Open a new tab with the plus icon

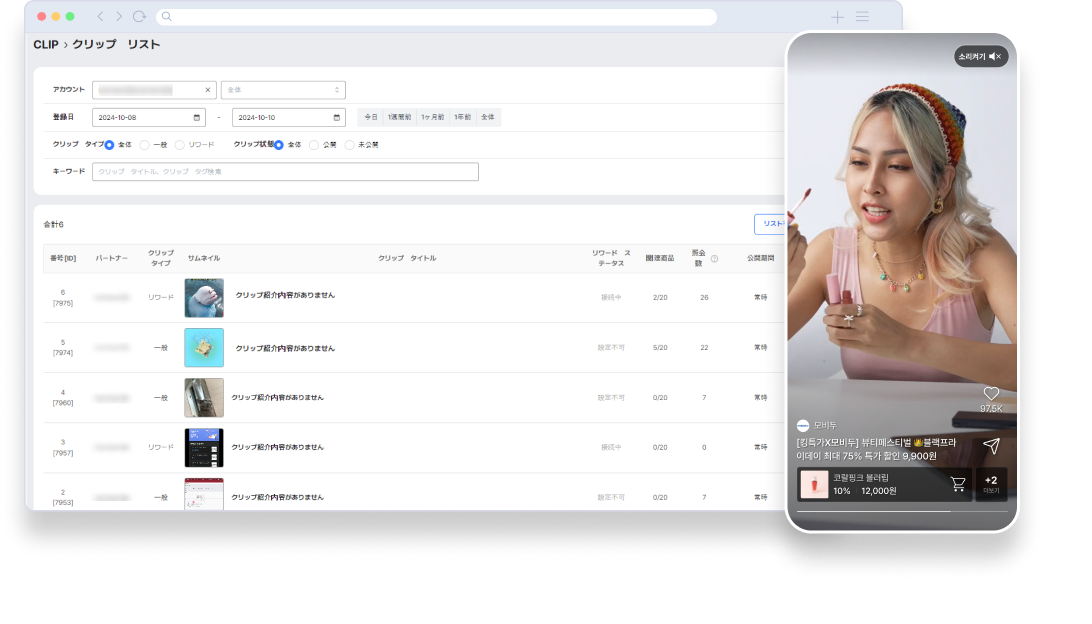point(837,17)
